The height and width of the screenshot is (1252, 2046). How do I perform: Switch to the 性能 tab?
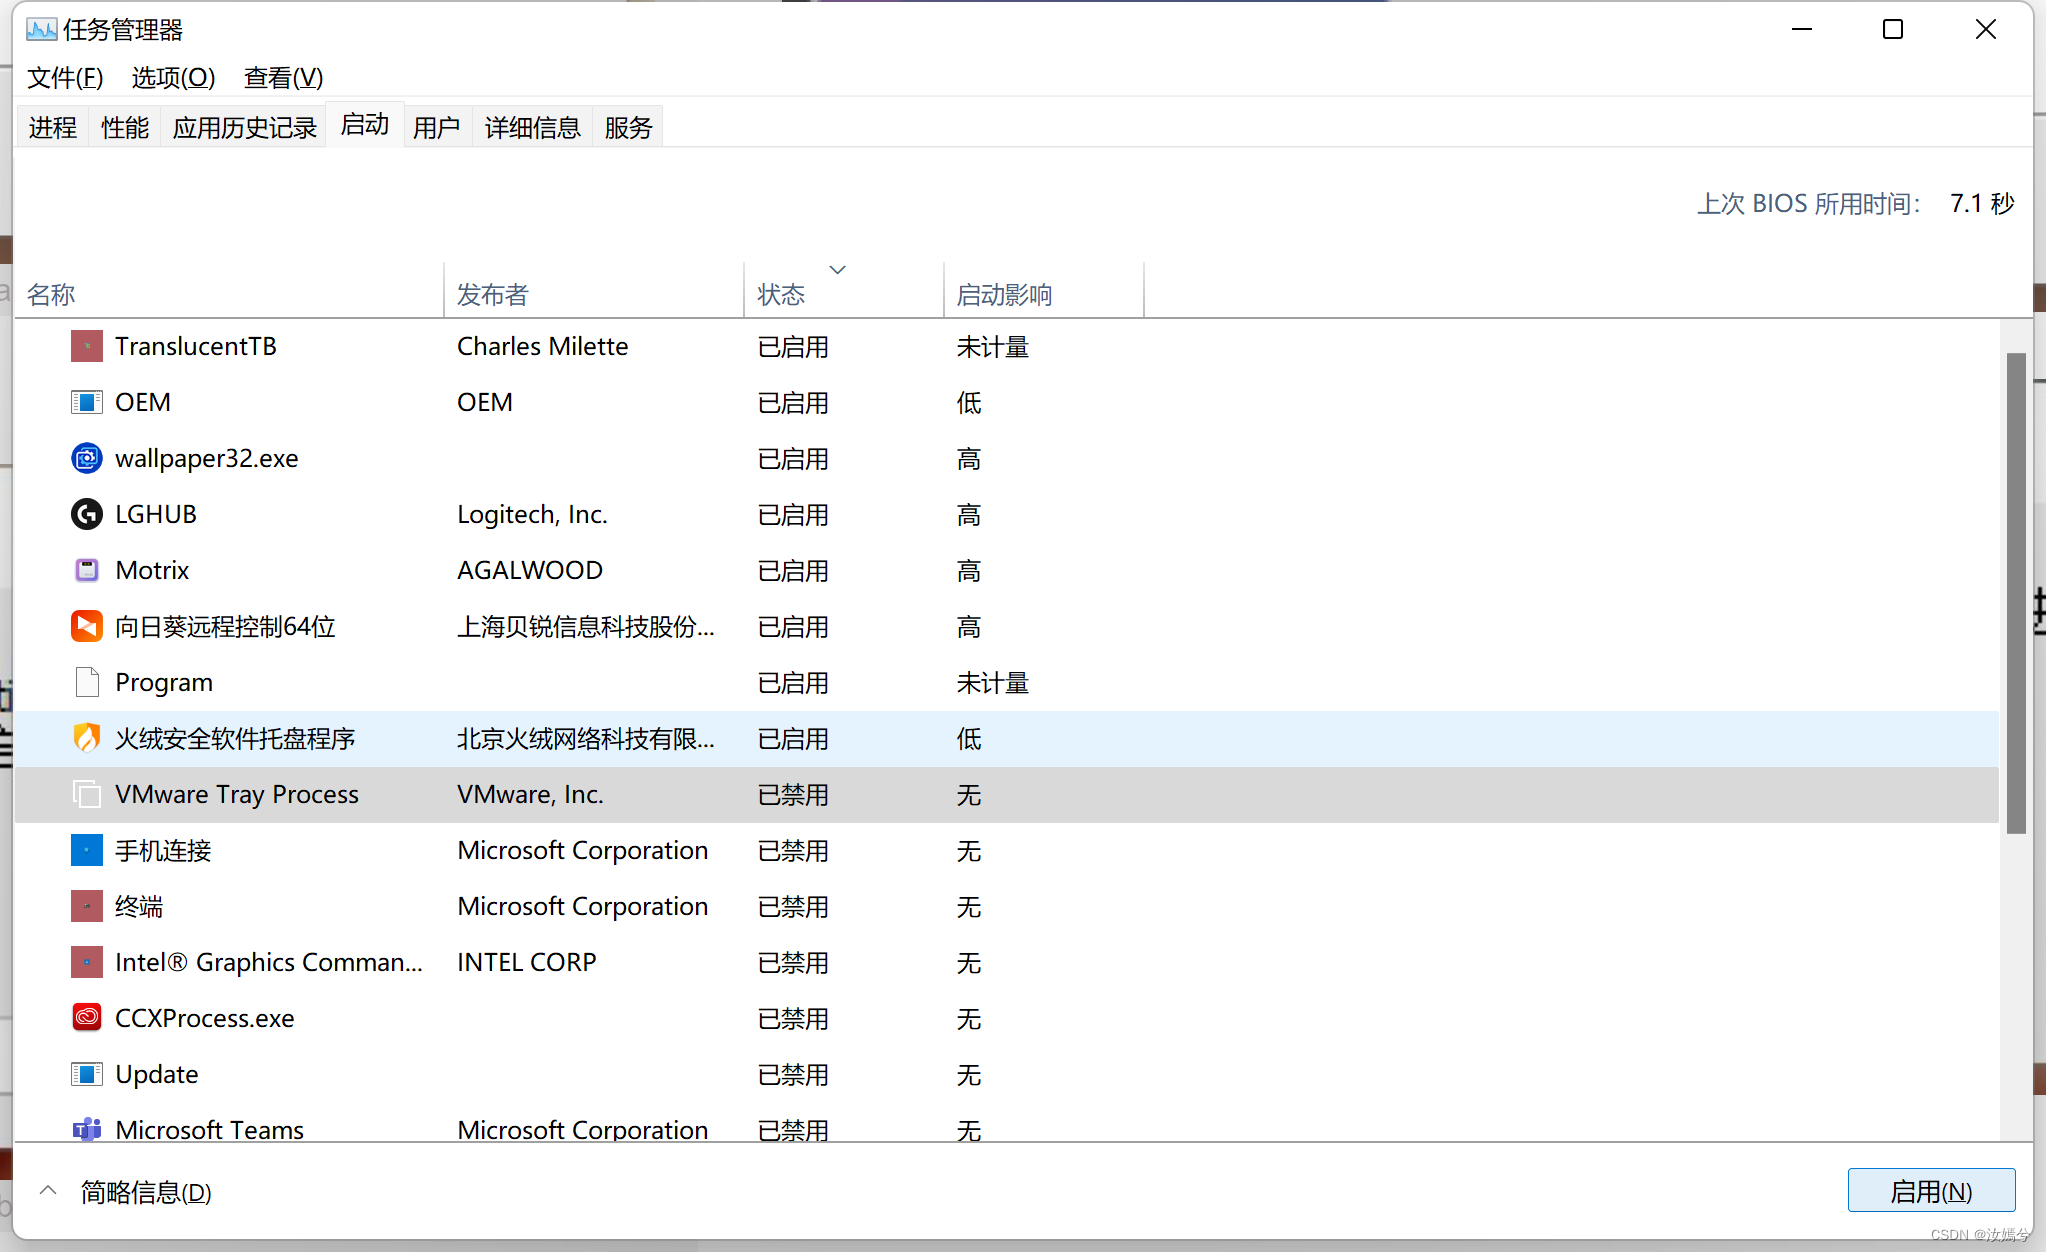[125, 127]
